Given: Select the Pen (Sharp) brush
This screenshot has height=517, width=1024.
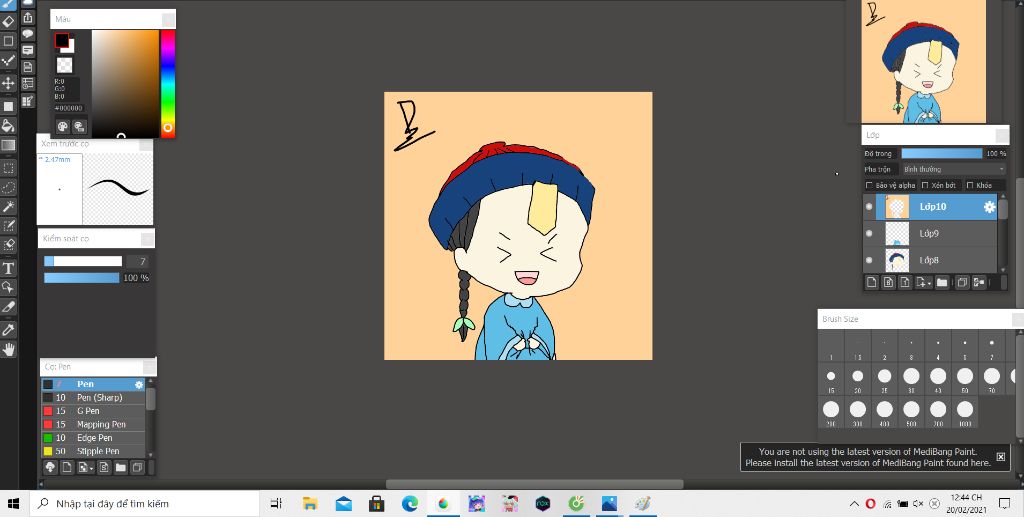Looking at the screenshot, I should click(93, 398).
